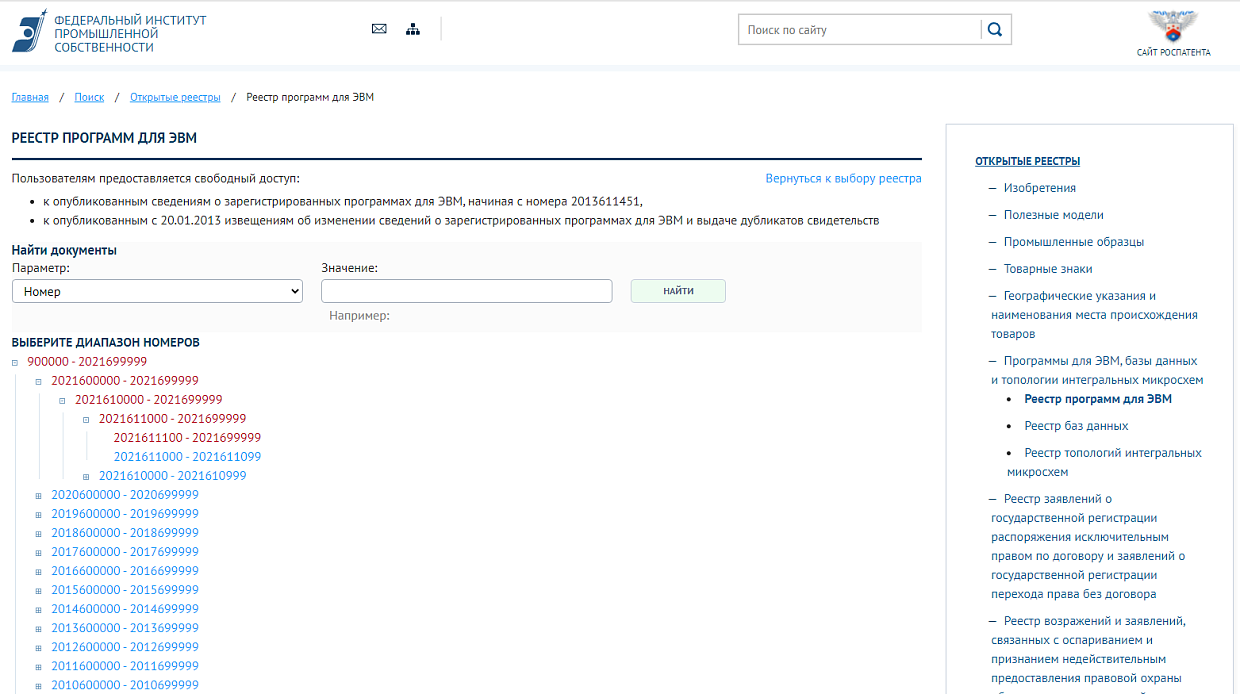The width and height of the screenshot is (1240, 694).
Task: Open the Параметр dropdown set to Номер
Action: click(157, 291)
